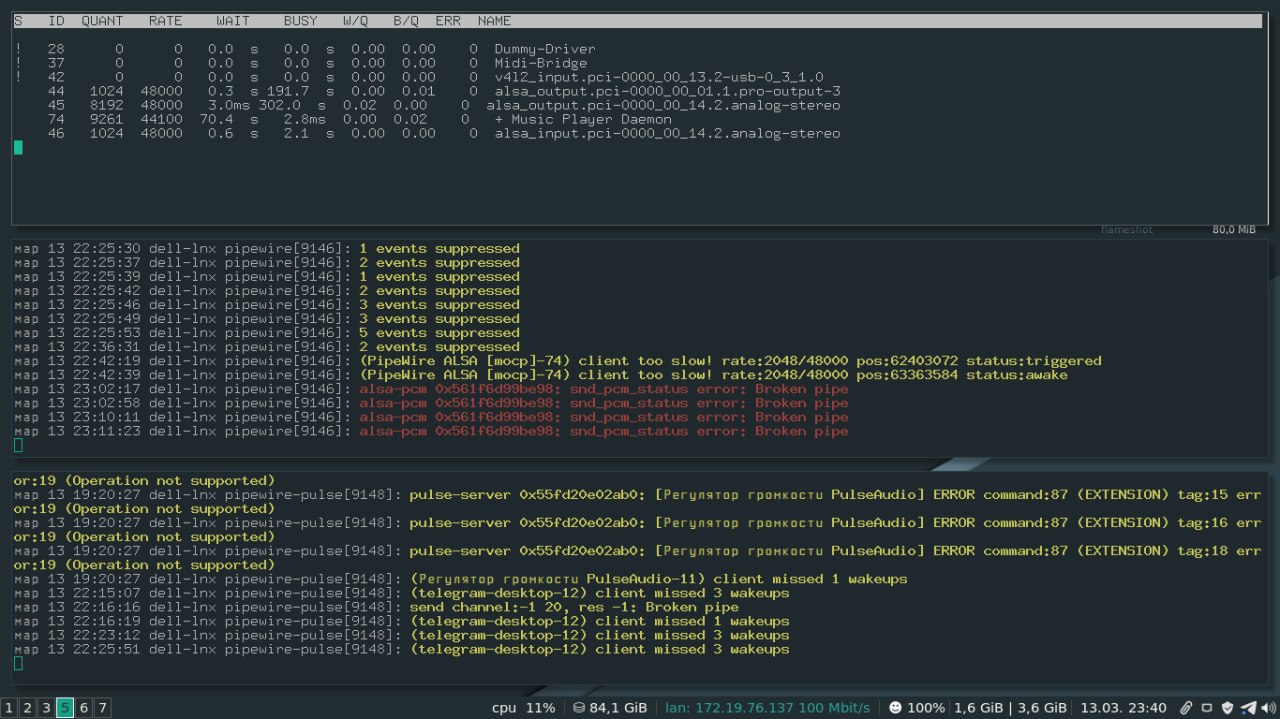Select the Dummy-Driver row

coord(305,49)
